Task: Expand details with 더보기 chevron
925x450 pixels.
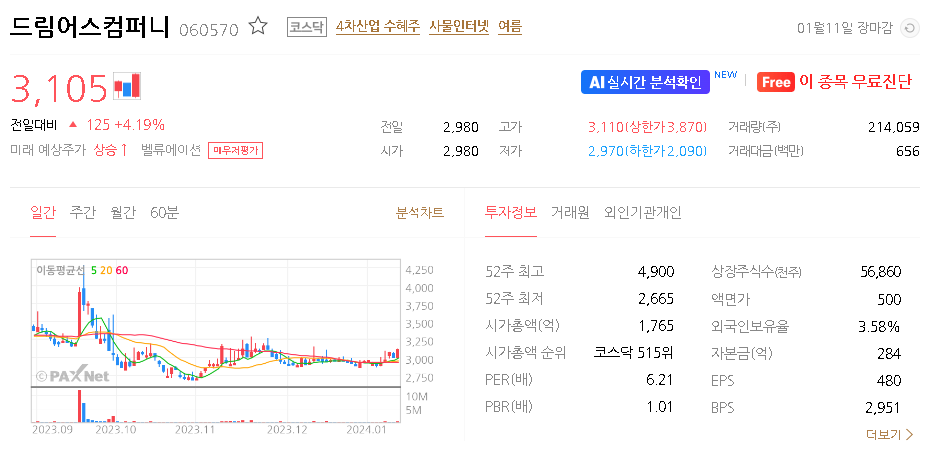Action: (x=890, y=435)
